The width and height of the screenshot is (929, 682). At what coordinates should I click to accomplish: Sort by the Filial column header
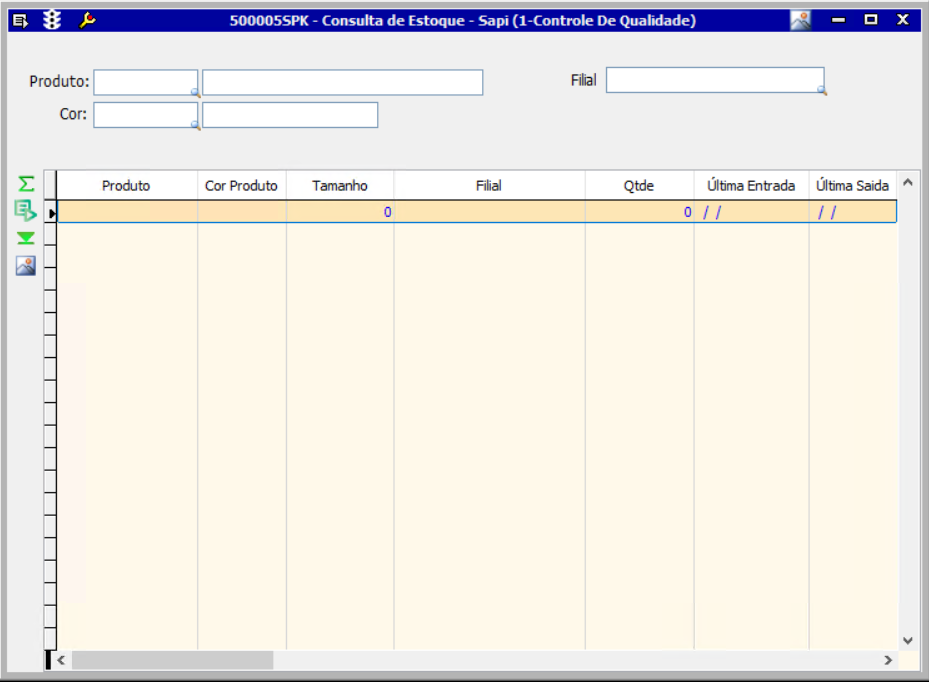pyautogui.click(x=489, y=185)
